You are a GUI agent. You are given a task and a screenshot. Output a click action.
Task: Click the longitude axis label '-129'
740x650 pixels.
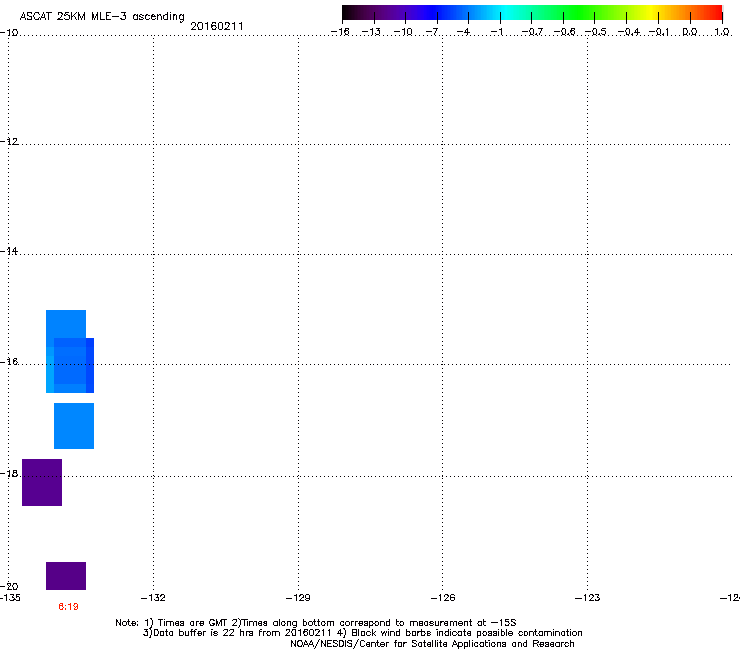[298, 598]
